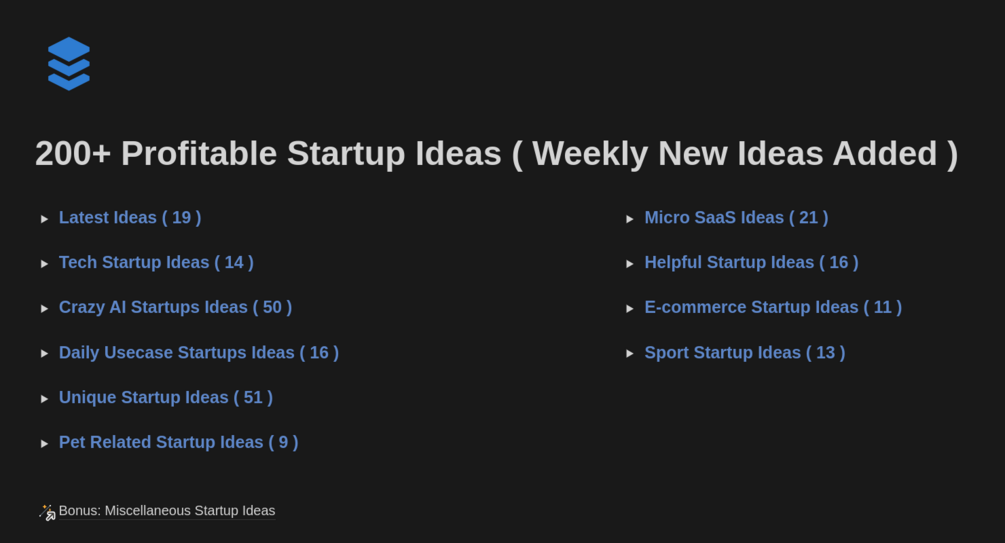Click the 200+ Profitable Startup Ideas title
1005x543 pixels.
click(496, 154)
